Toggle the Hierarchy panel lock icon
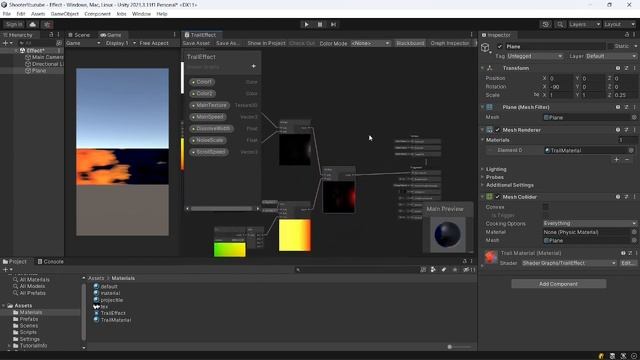This screenshot has height=360, width=640. (x=51, y=35)
